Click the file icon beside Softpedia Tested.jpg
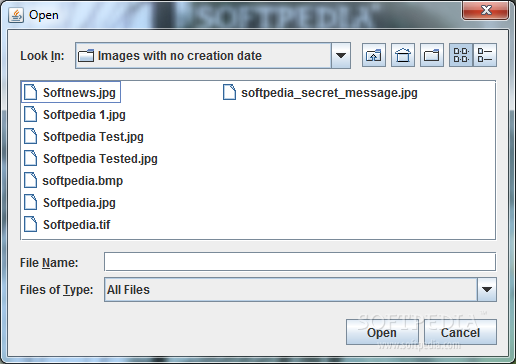Screen dimensions: 516x364 pos(31,158)
